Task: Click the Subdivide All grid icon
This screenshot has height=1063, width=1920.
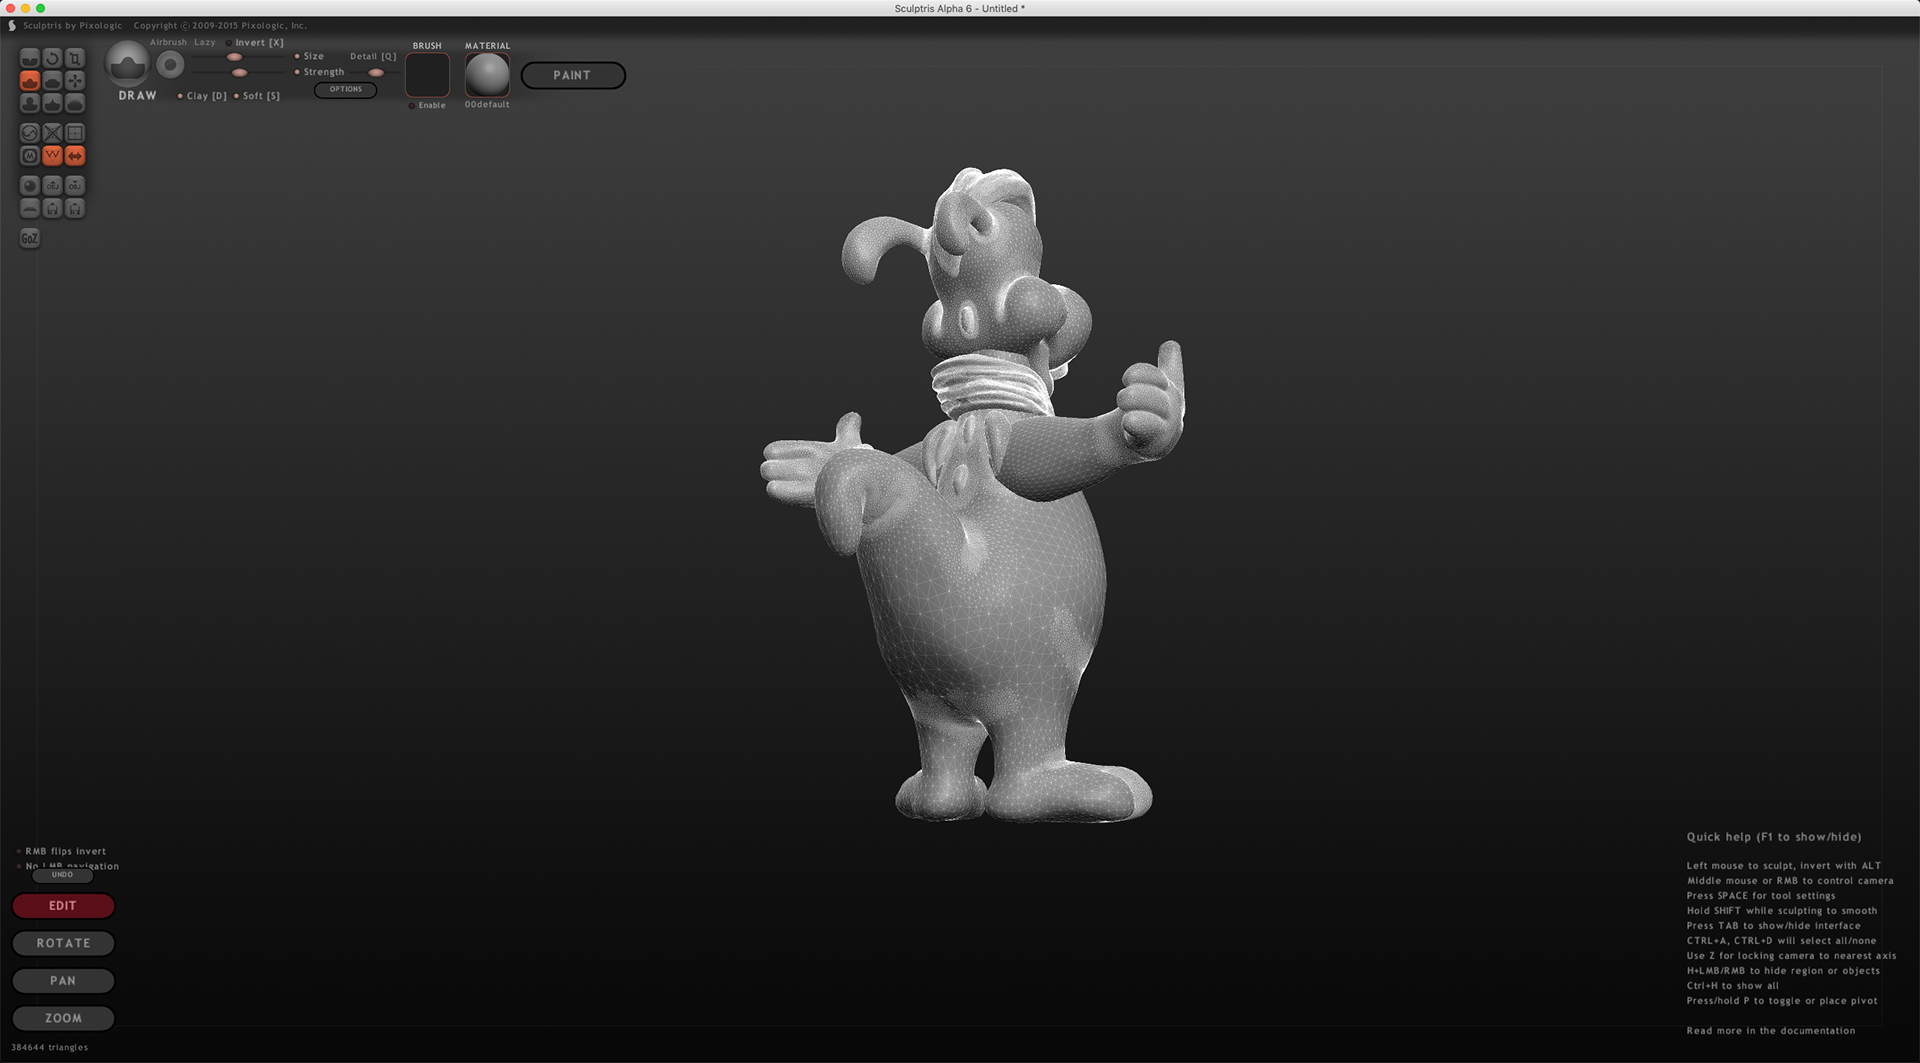Action: point(75,133)
